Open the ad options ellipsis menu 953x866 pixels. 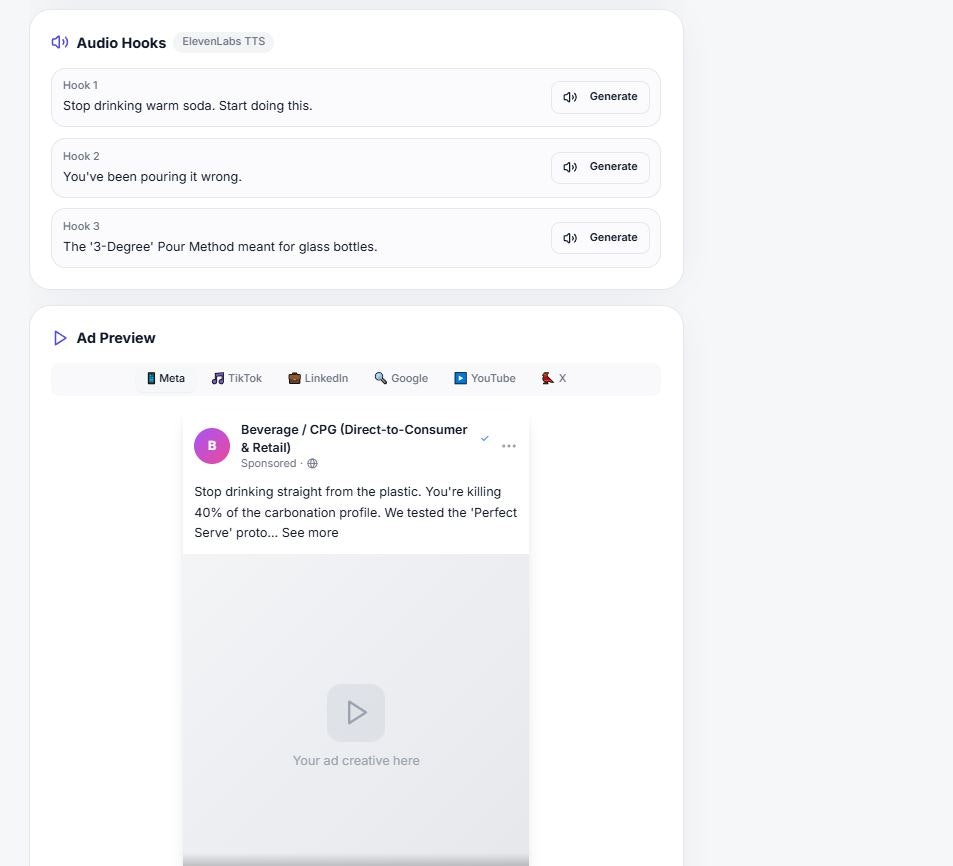(x=509, y=445)
